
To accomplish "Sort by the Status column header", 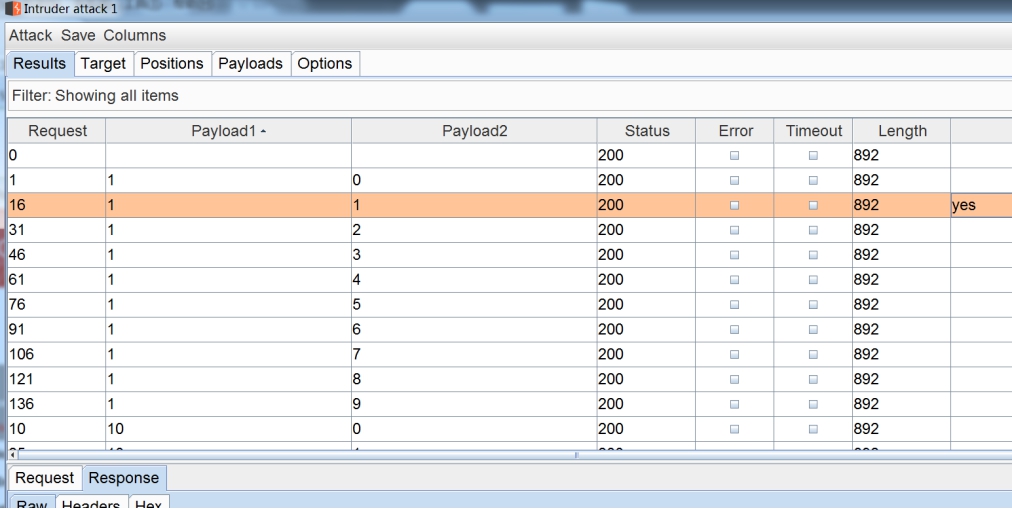I will (647, 131).
